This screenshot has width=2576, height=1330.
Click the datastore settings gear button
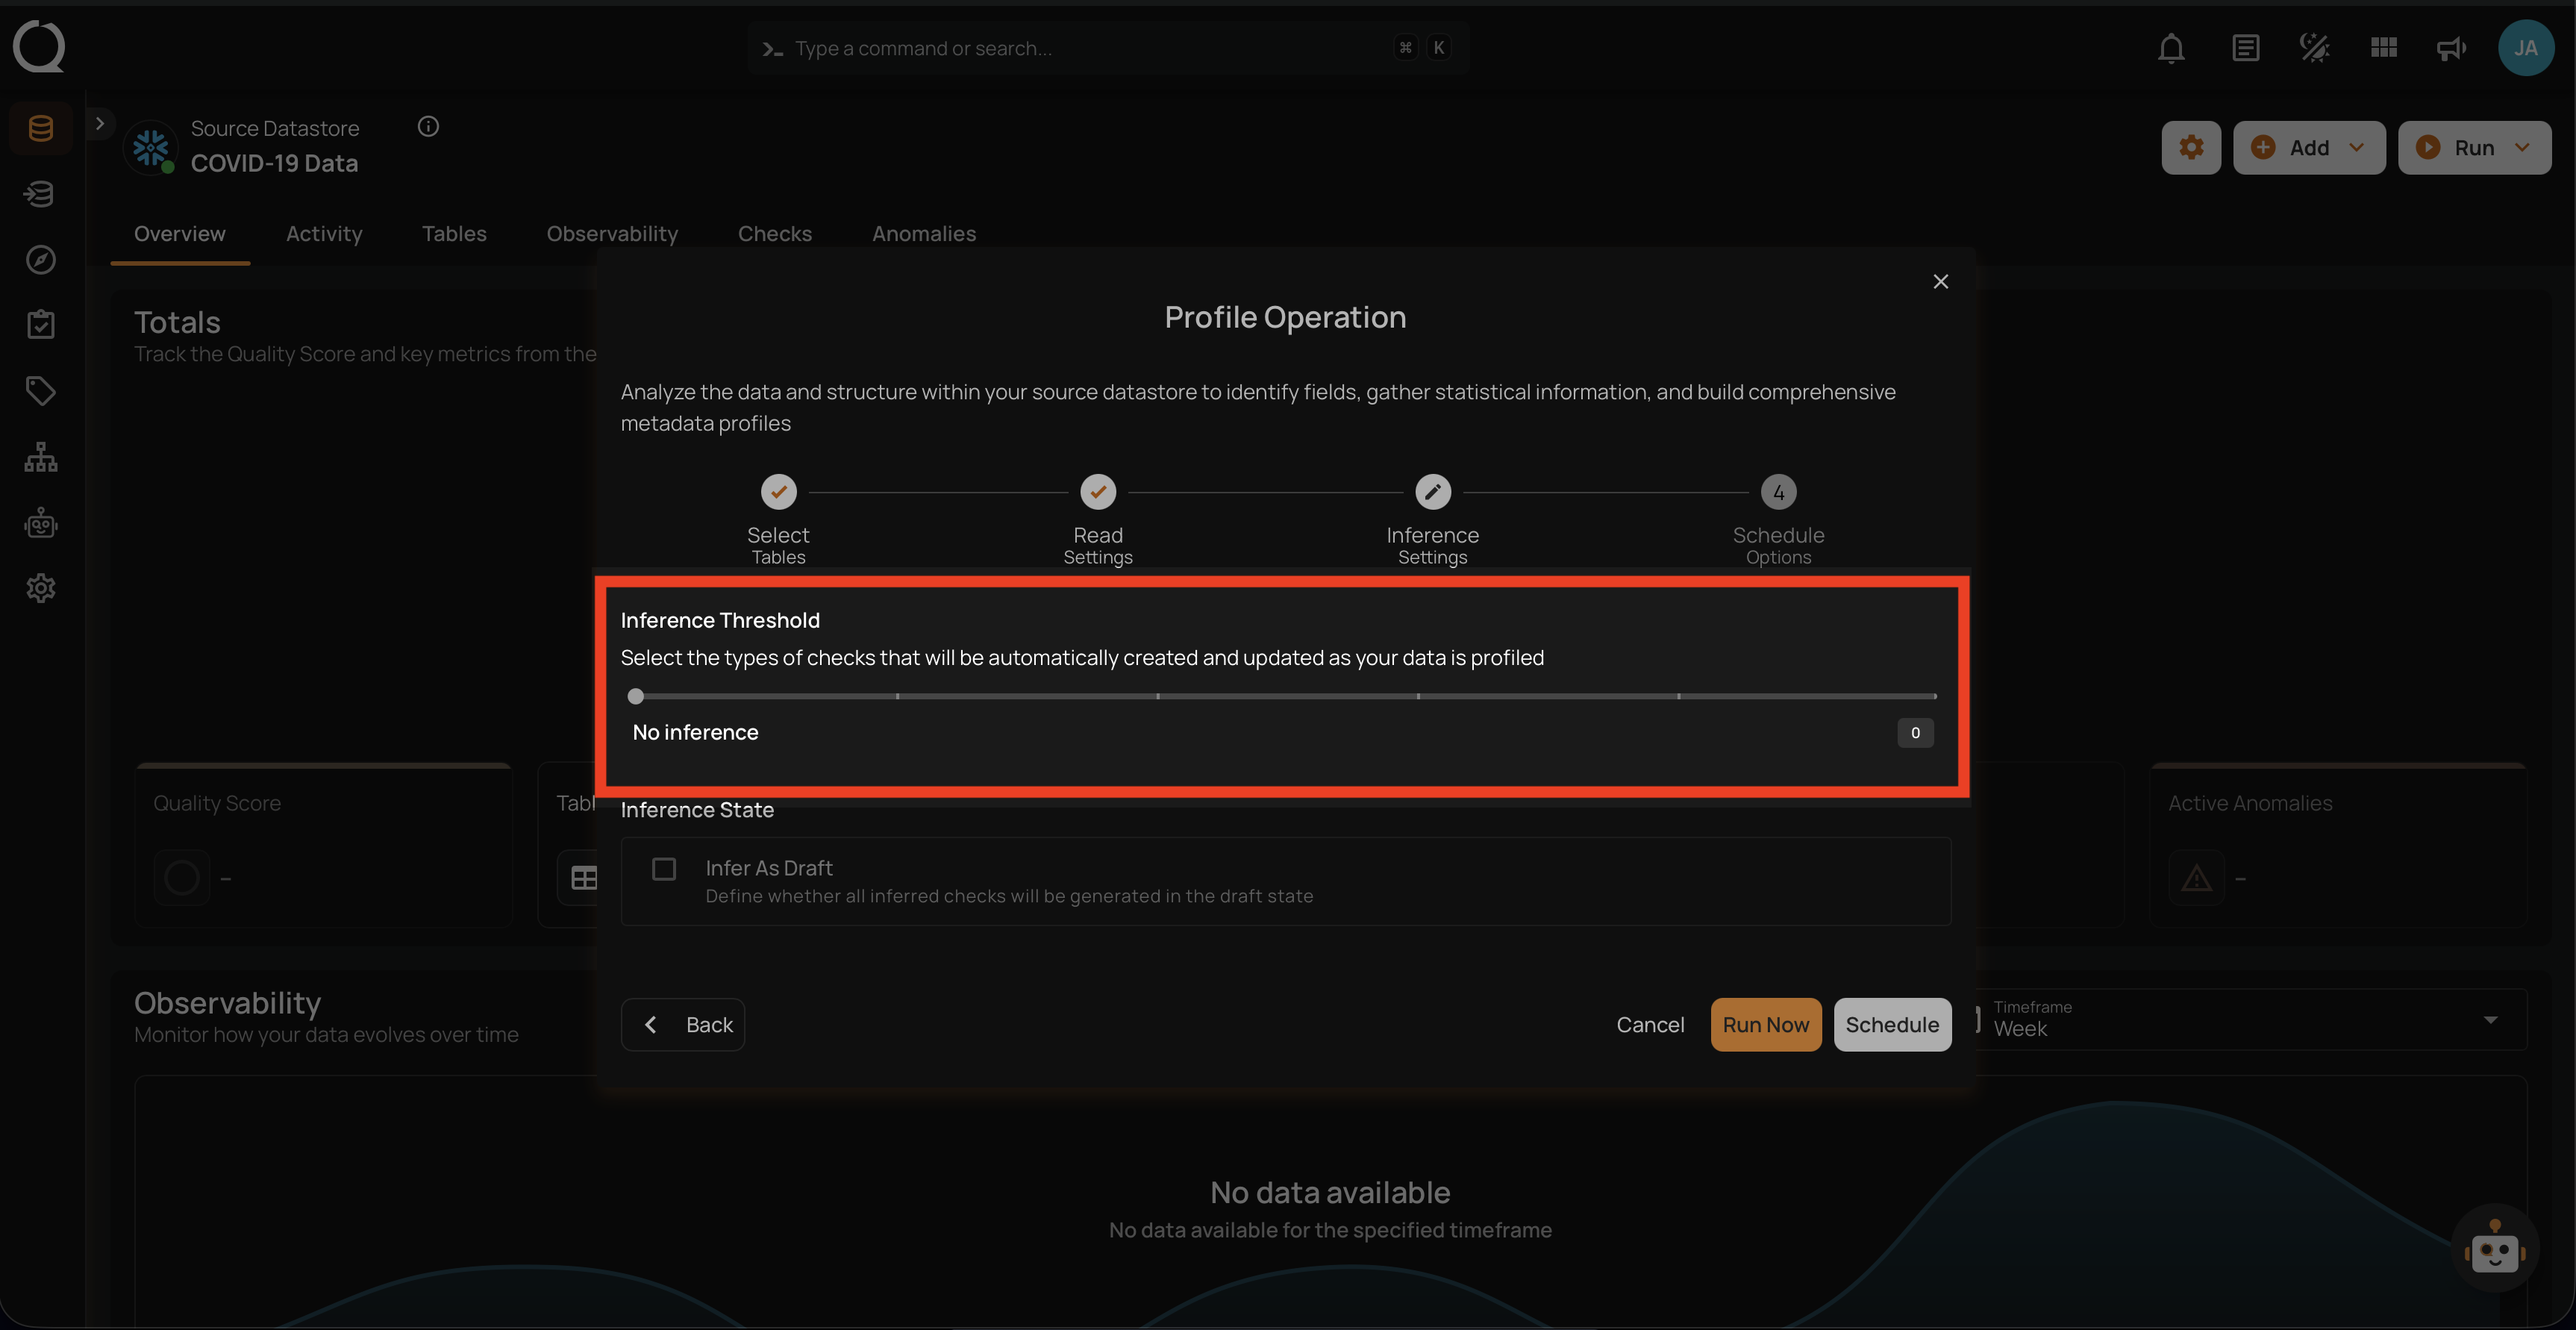(2191, 148)
